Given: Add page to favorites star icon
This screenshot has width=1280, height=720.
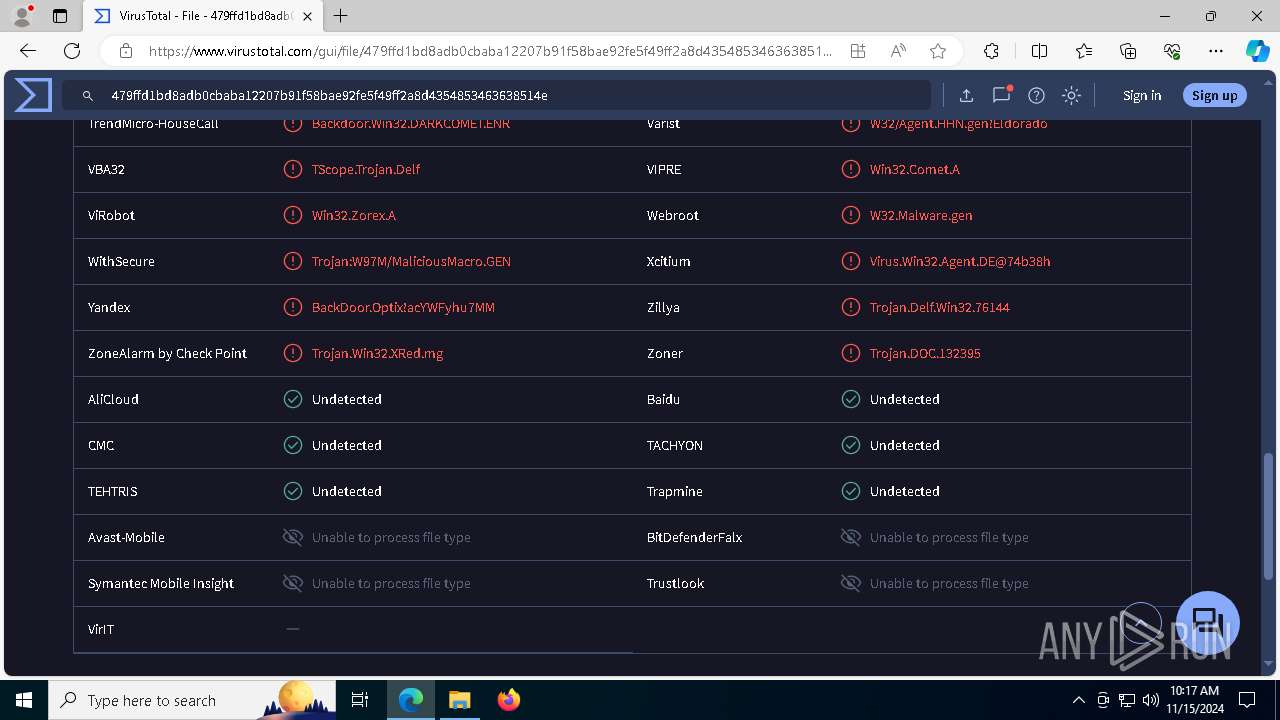Looking at the screenshot, I should (x=938, y=51).
